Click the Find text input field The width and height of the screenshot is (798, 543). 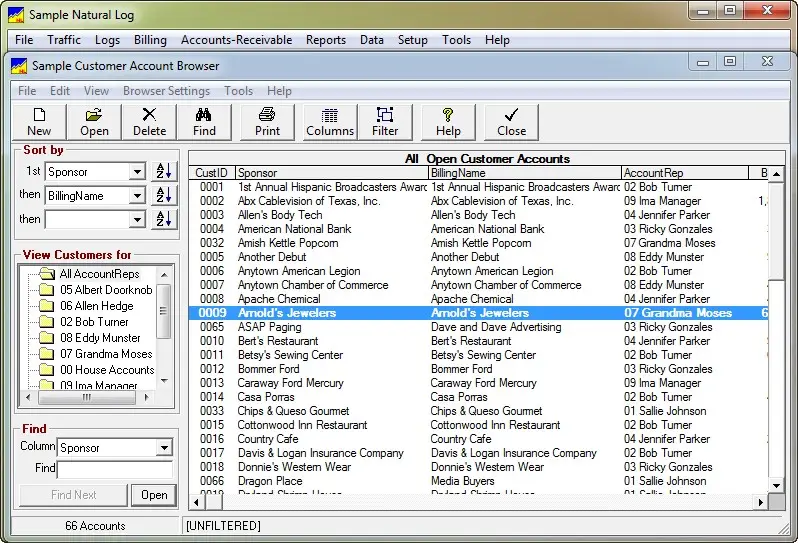(x=115, y=469)
